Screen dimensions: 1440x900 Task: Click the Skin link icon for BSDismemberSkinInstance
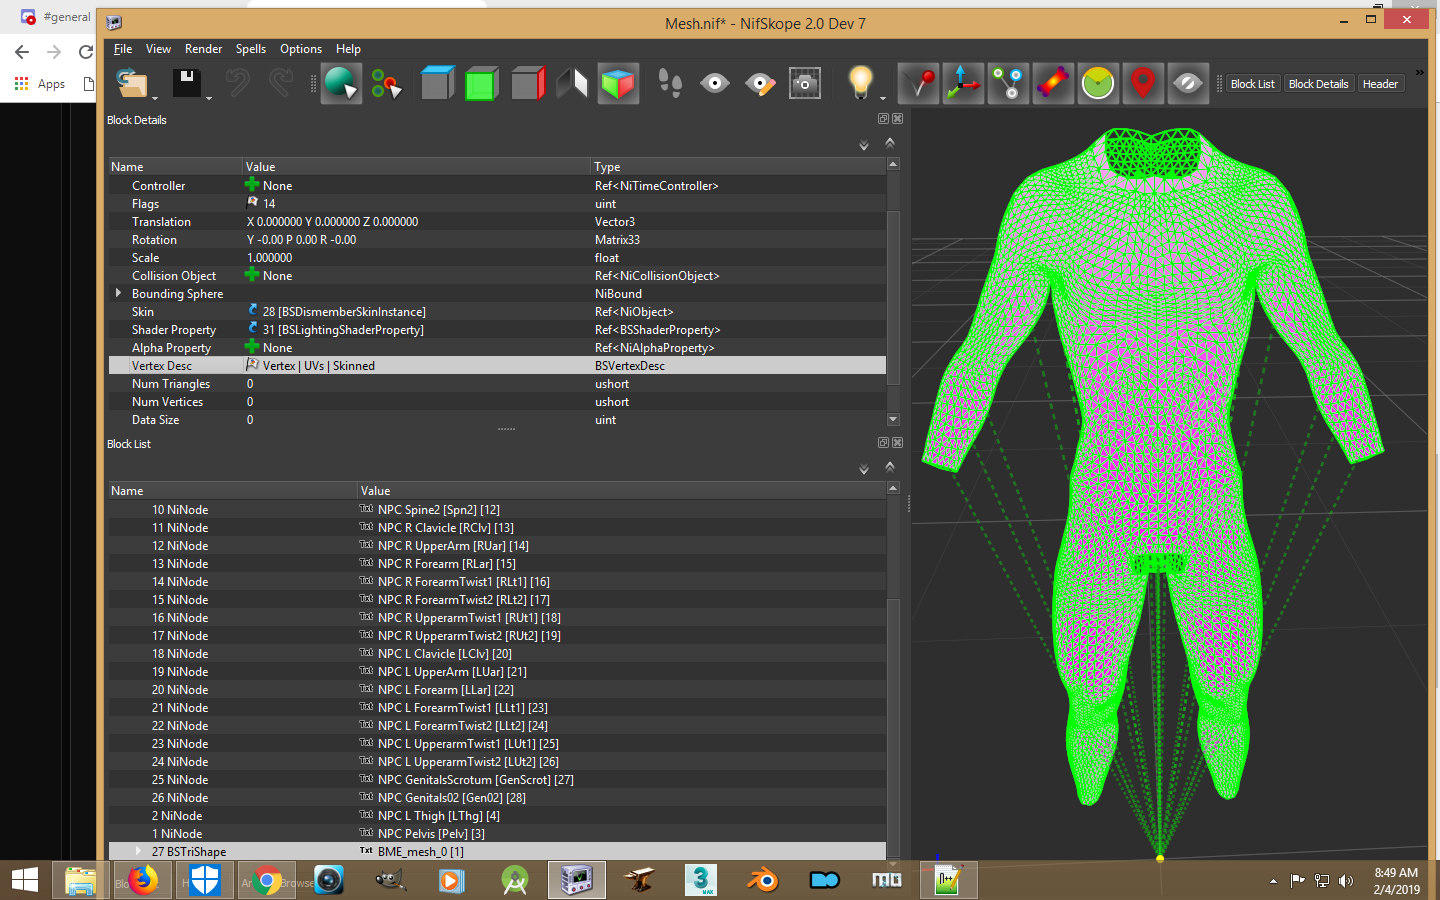pyautogui.click(x=252, y=311)
